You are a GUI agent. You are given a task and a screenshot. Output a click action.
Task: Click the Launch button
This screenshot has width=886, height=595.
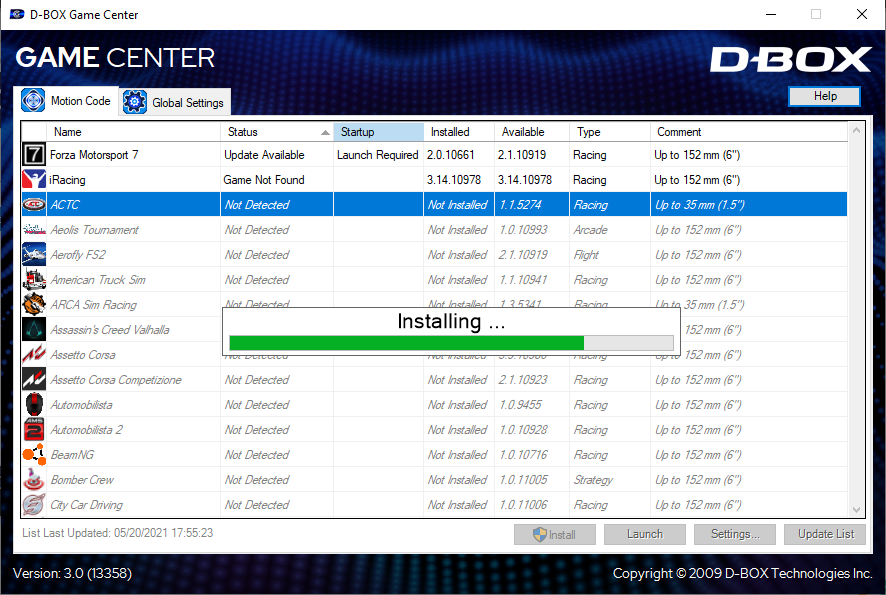click(644, 534)
